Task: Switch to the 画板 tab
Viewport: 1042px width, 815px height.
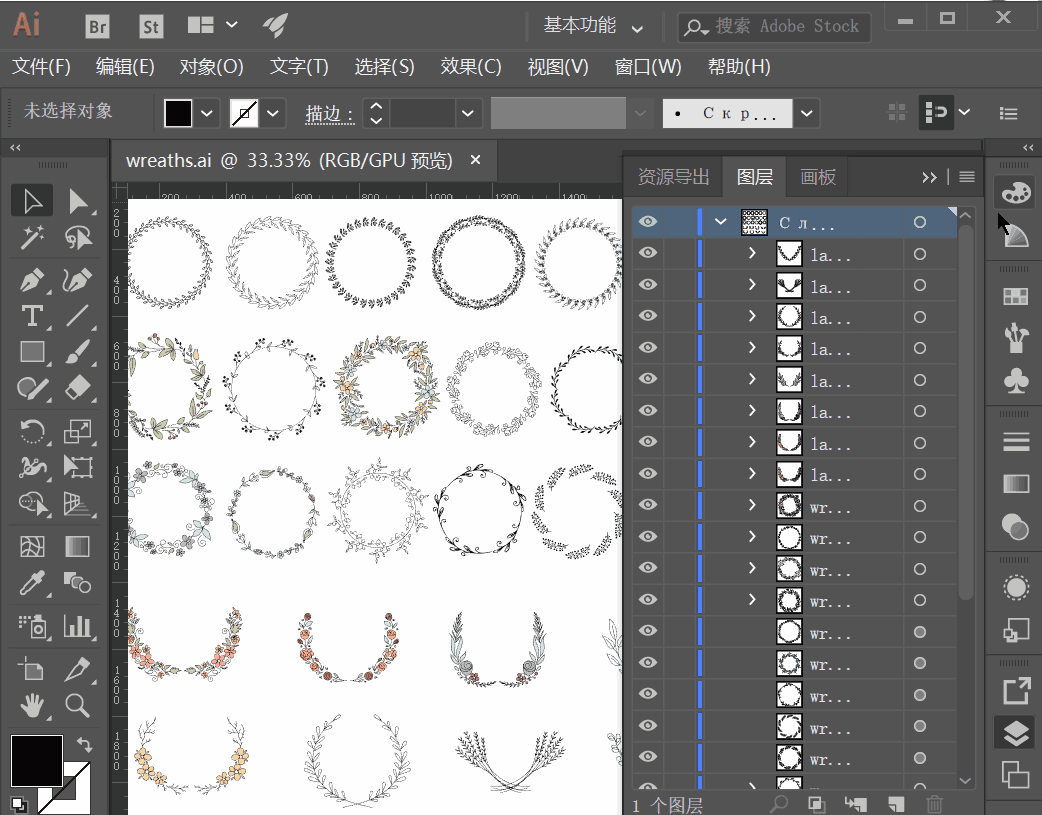Action: coord(818,177)
